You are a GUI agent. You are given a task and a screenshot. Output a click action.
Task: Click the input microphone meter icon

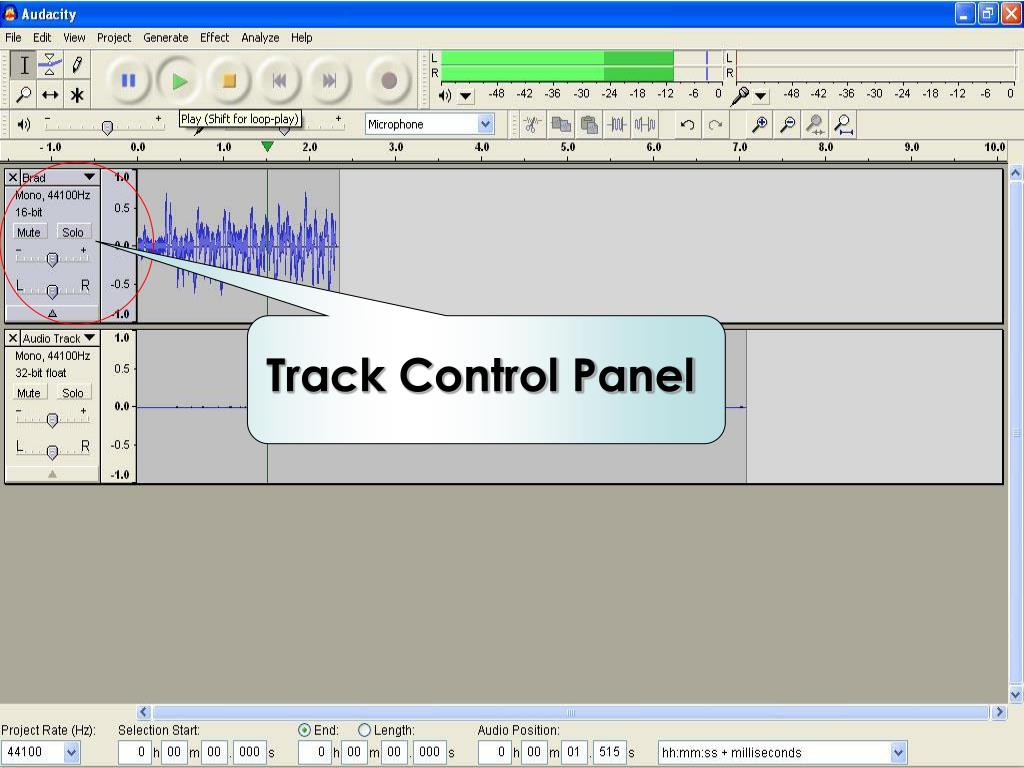(x=739, y=95)
